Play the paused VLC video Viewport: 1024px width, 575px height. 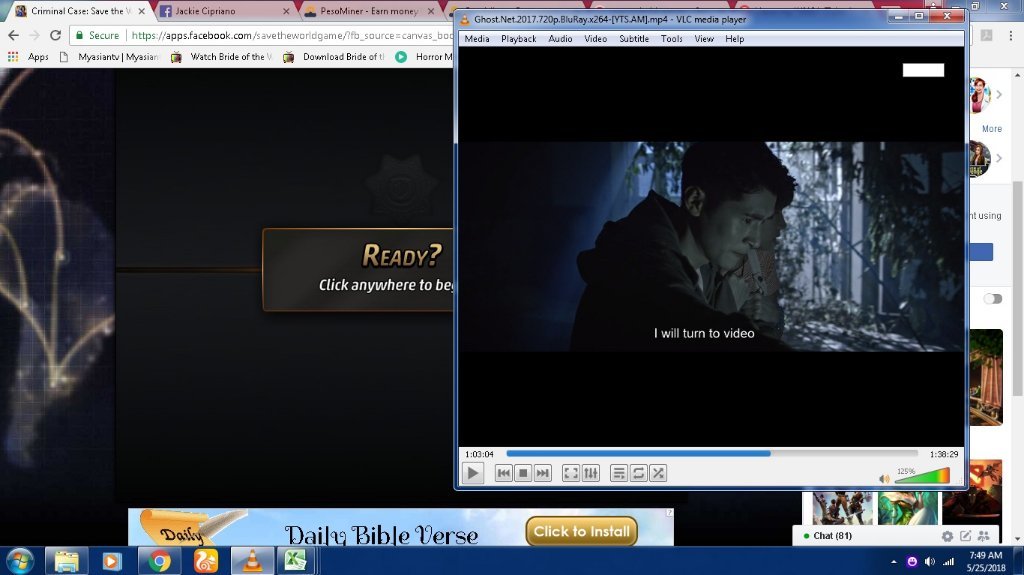(x=473, y=473)
